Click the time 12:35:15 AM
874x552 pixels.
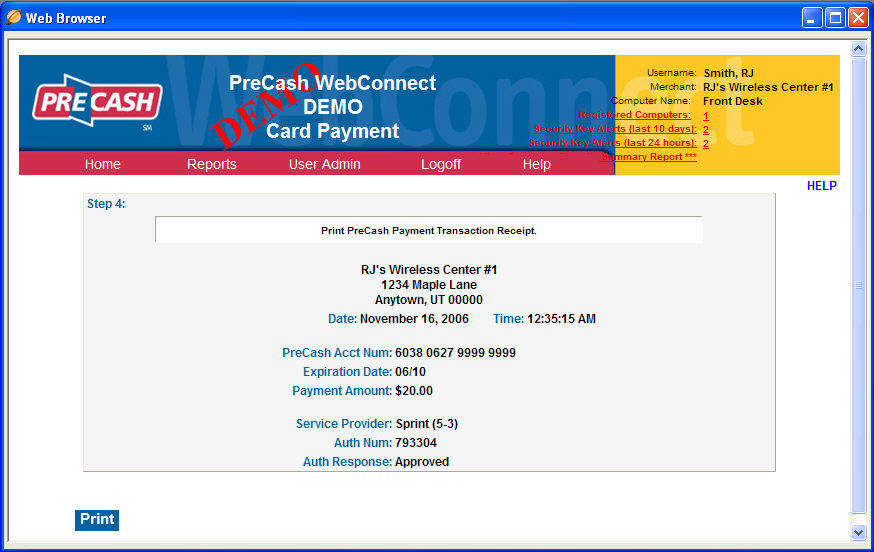pyautogui.click(x=561, y=319)
